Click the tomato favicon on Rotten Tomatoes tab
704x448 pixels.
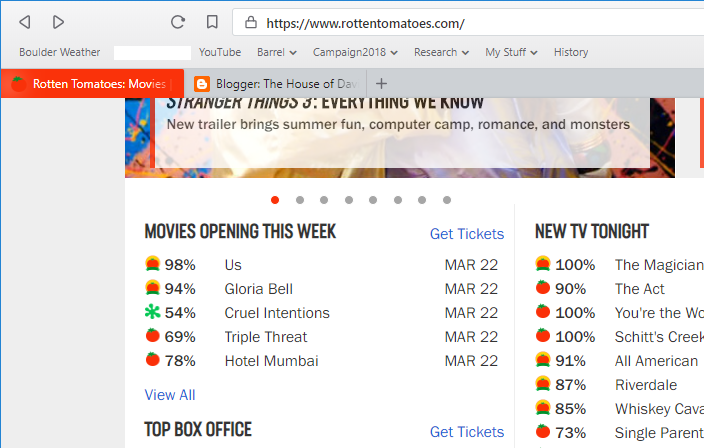point(18,83)
